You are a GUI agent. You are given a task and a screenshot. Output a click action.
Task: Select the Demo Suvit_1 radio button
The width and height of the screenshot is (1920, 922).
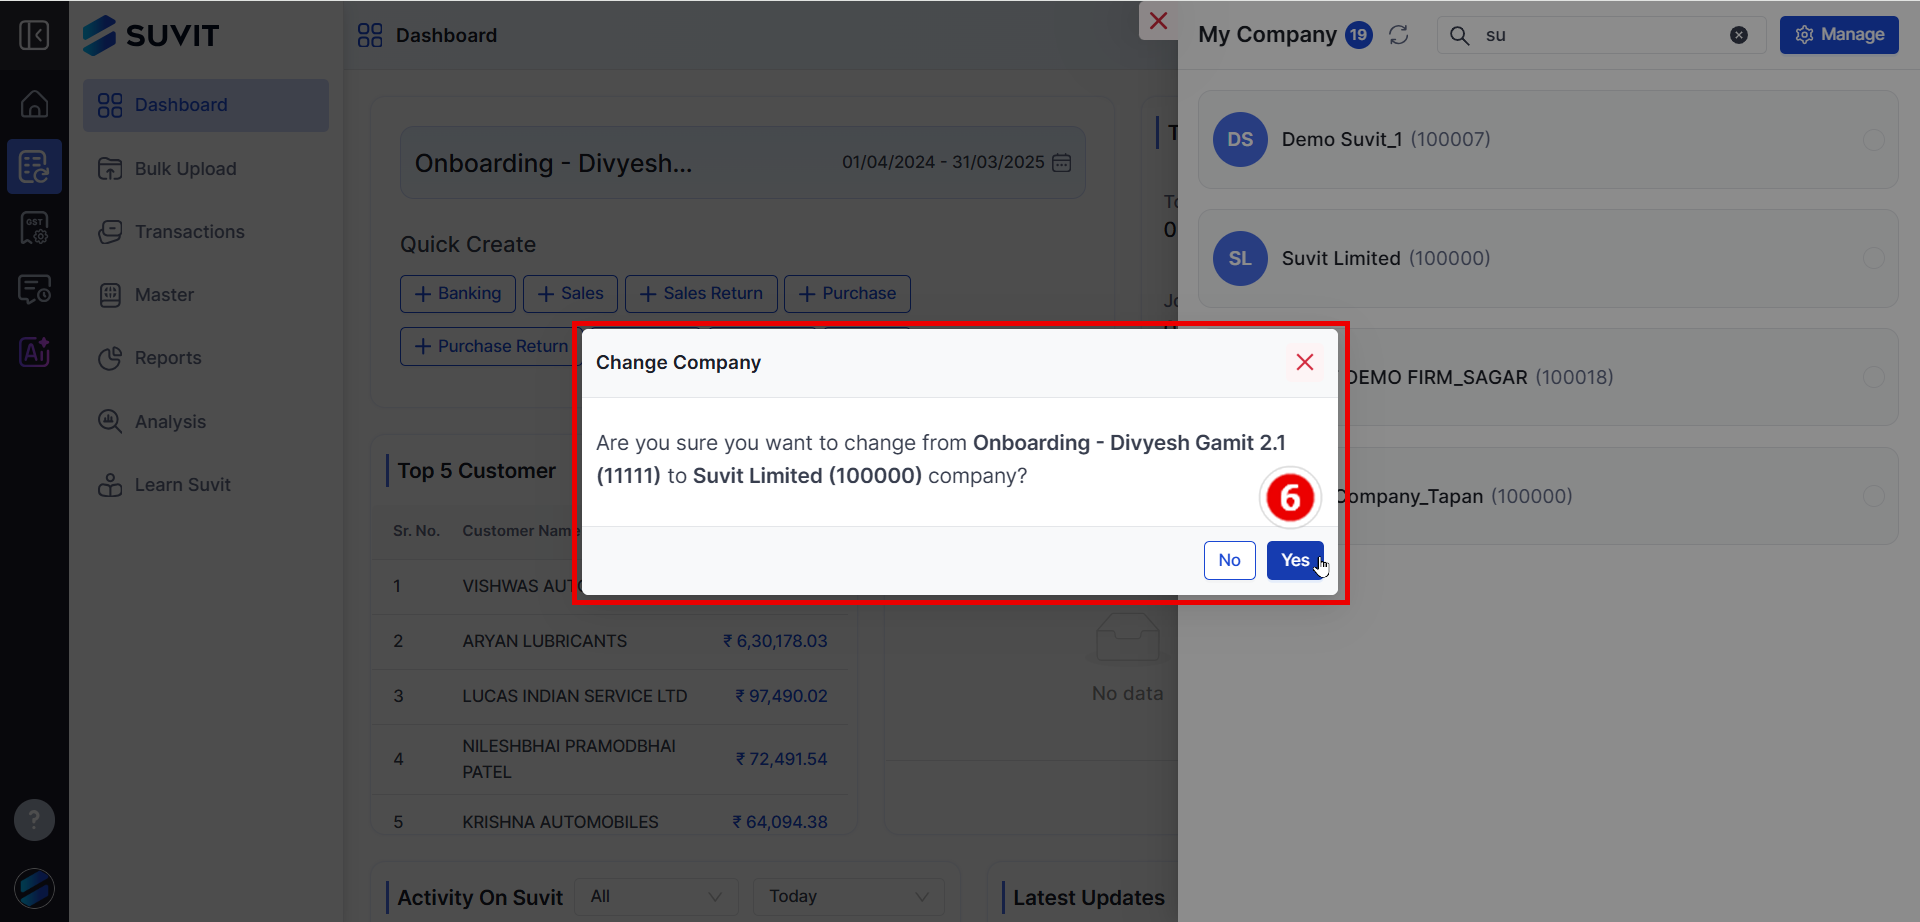[x=1874, y=140]
